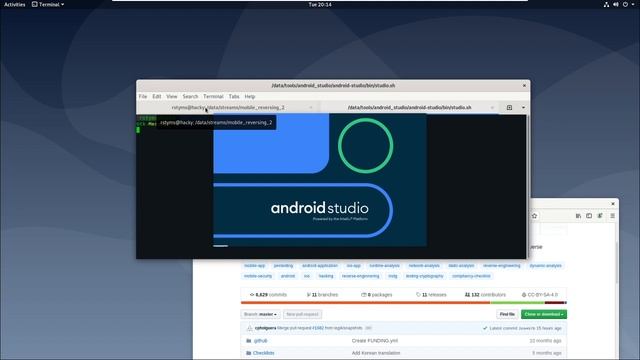Click the Find file button

(507, 314)
